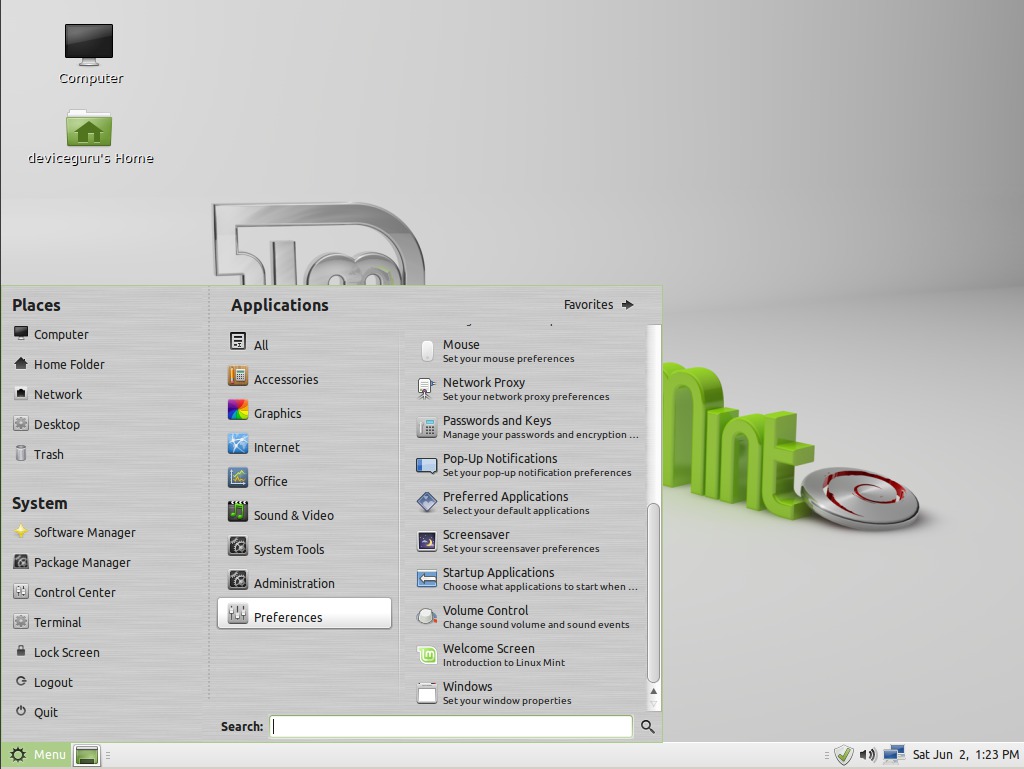Viewport: 1024px width, 769px height.
Task: Click the panel clock Sat Jun 2
Action: coord(965,755)
